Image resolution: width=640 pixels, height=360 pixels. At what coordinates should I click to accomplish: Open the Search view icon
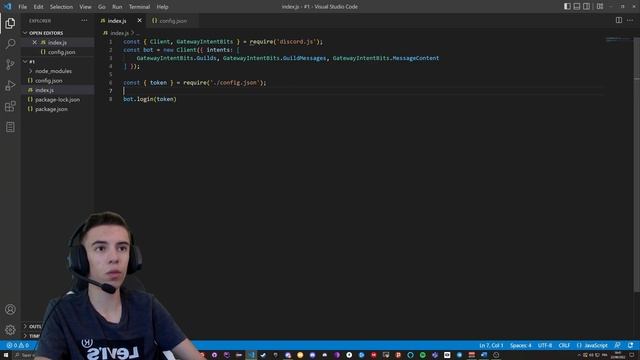[10, 44]
